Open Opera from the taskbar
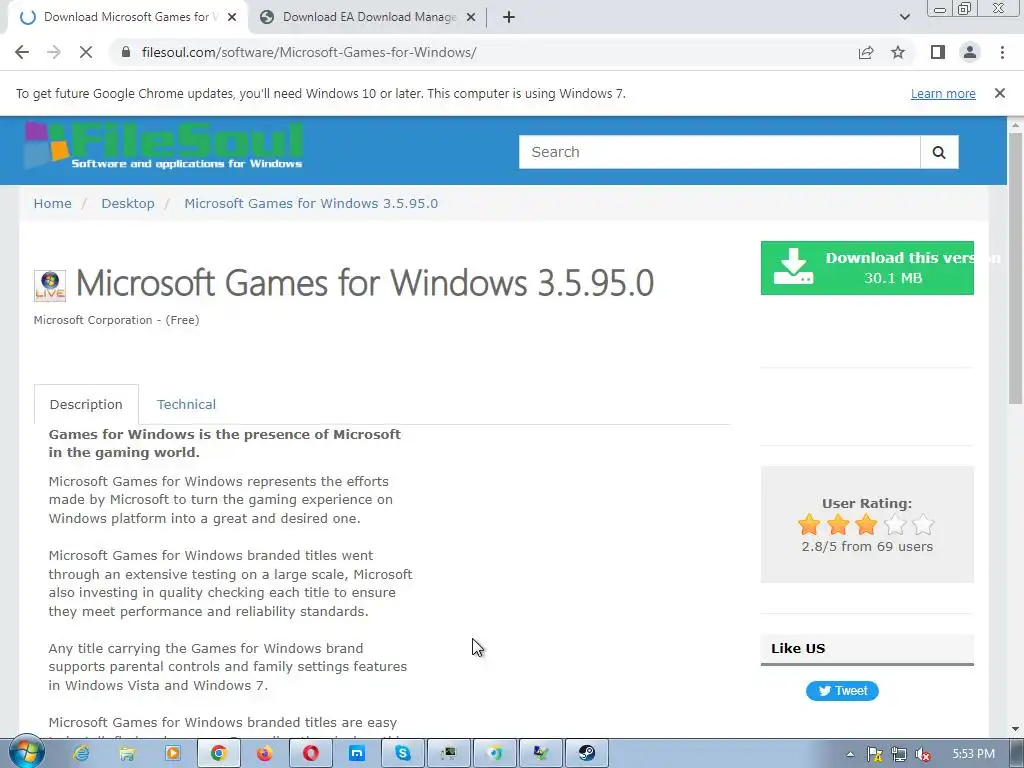The image size is (1024, 768). [x=311, y=754]
